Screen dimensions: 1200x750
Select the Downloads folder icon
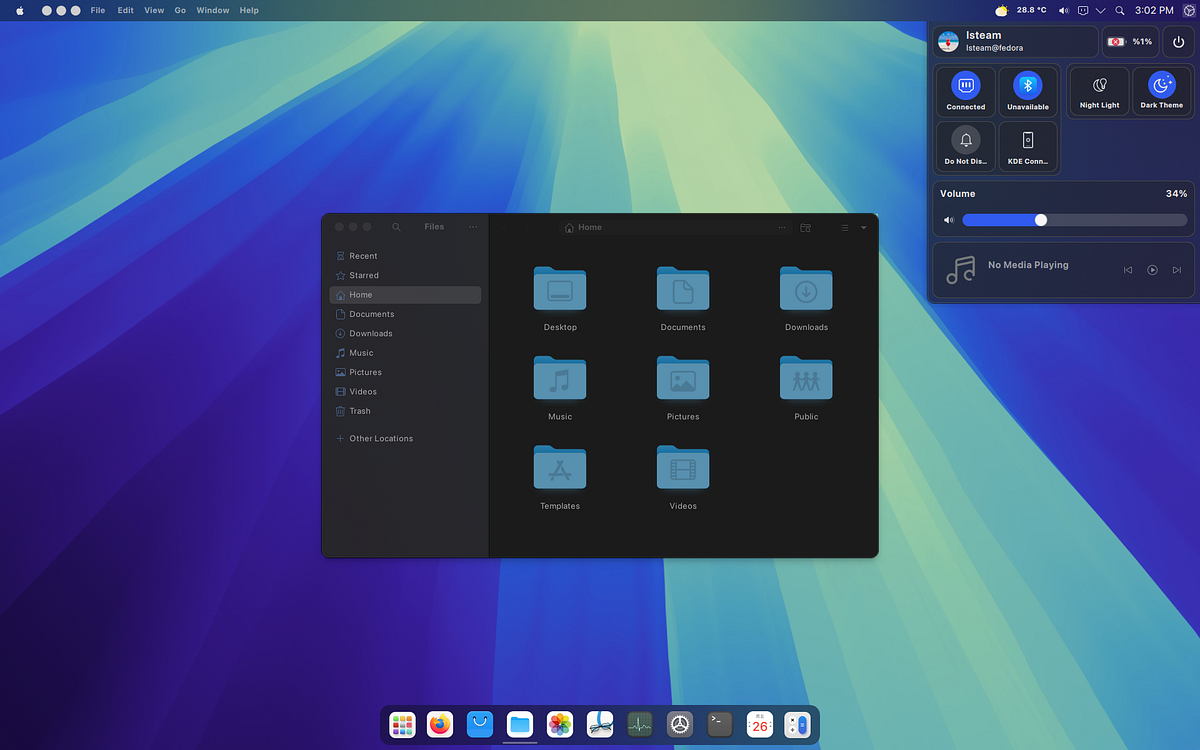806,288
